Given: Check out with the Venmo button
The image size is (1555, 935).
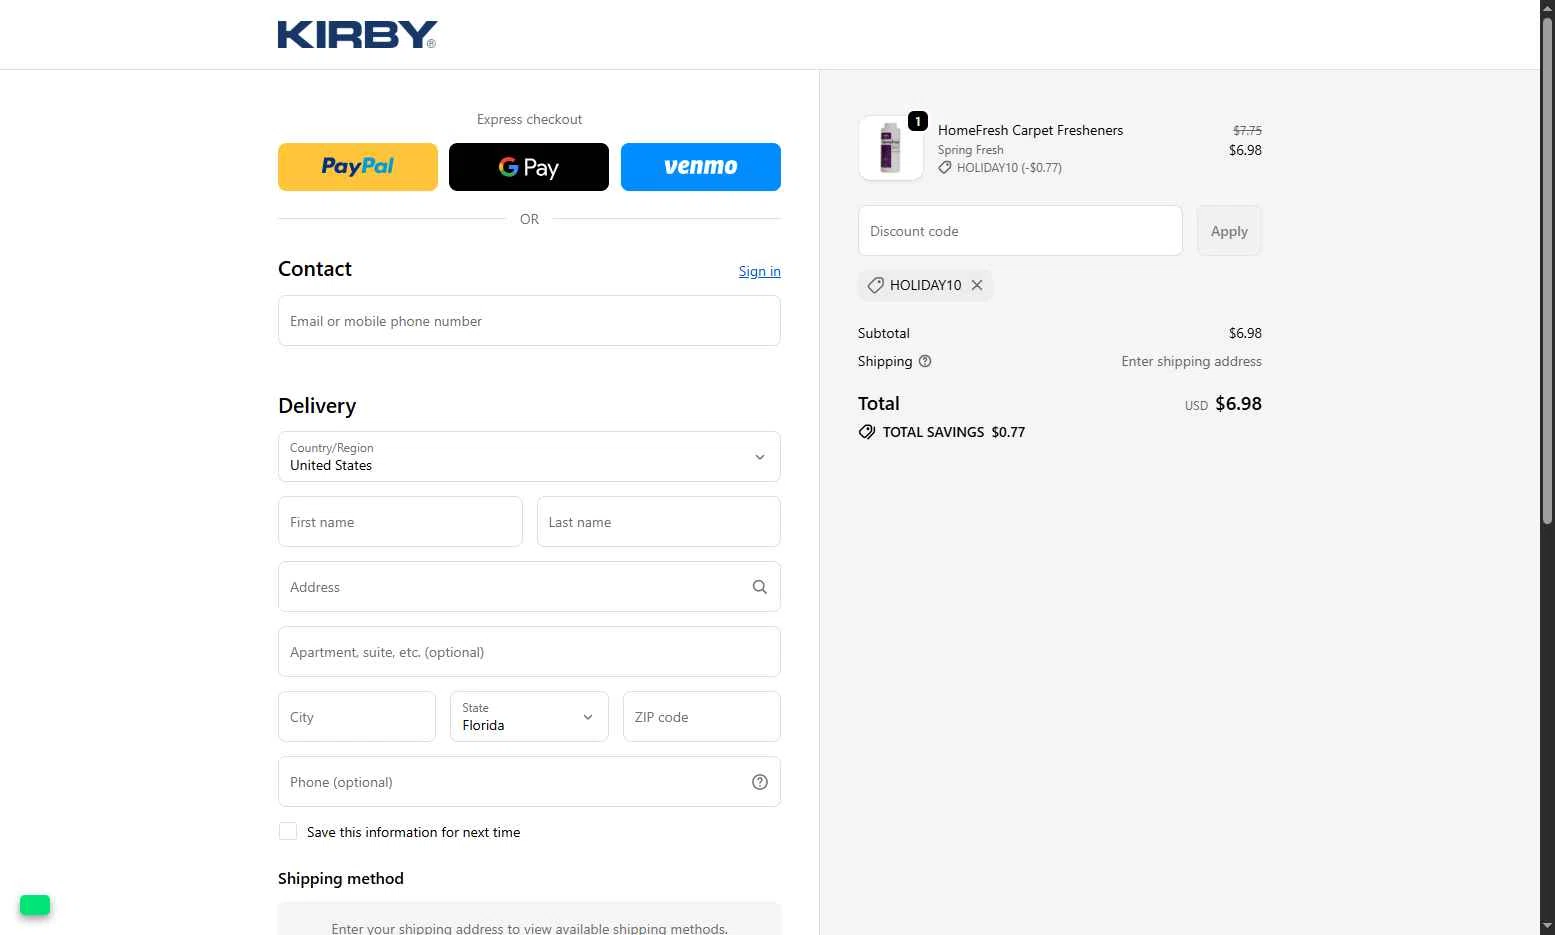Looking at the screenshot, I should tap(701, 167).
